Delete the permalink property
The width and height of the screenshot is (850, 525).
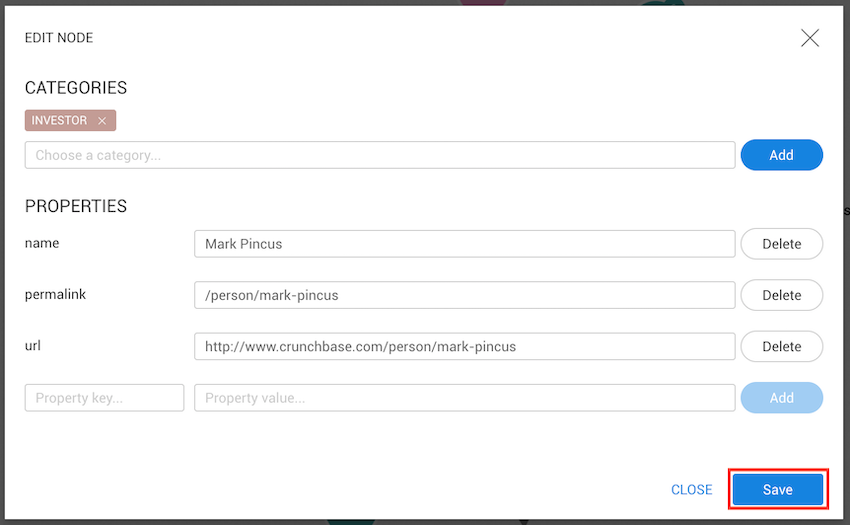(x=781, y=295)
